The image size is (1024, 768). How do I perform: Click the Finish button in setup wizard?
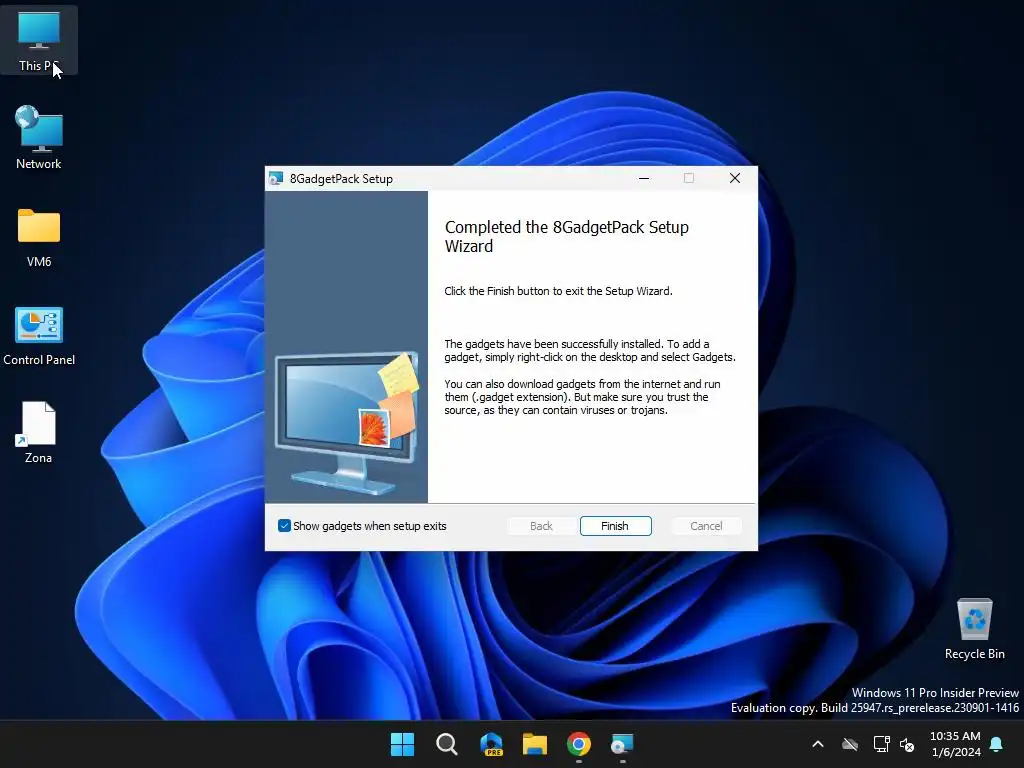[615, 526]
